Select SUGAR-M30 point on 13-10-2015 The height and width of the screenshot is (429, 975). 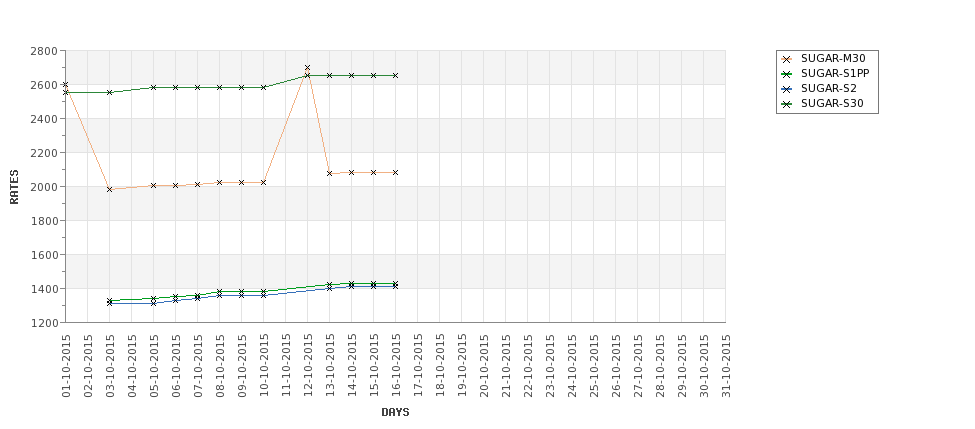(x=329, y=173)
